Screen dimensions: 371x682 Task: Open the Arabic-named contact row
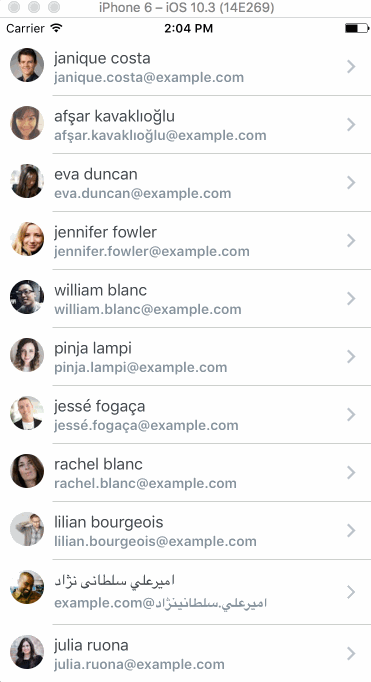(185, 592)
